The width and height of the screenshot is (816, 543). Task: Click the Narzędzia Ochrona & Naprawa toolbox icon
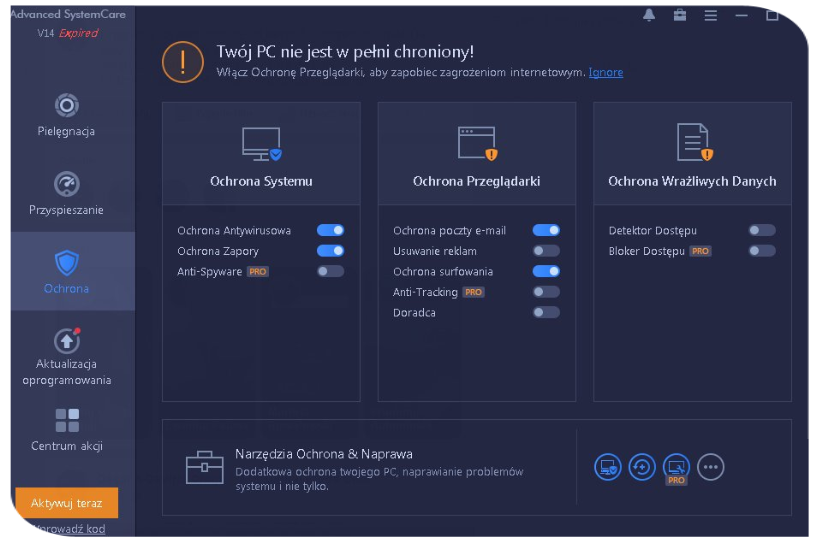pos(205,467)
